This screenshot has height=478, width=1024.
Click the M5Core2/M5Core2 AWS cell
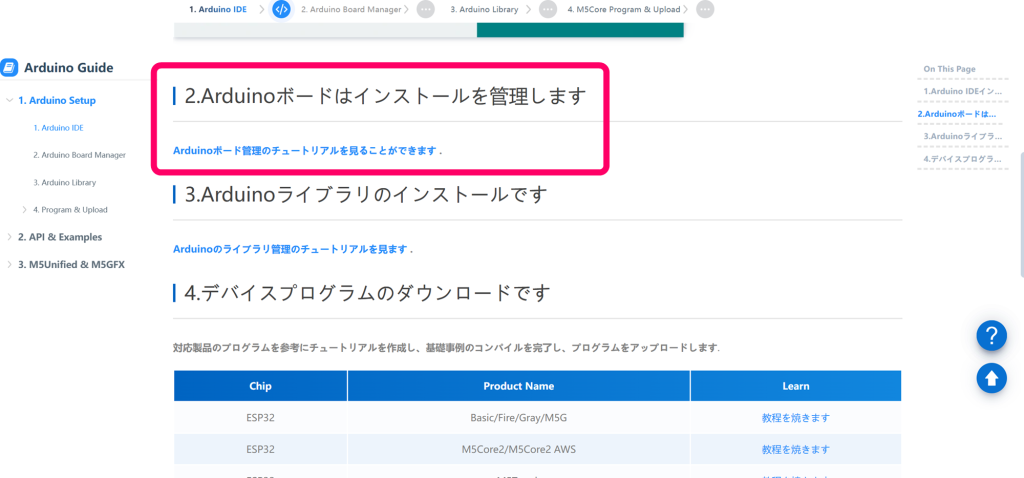tap(519, 449)
